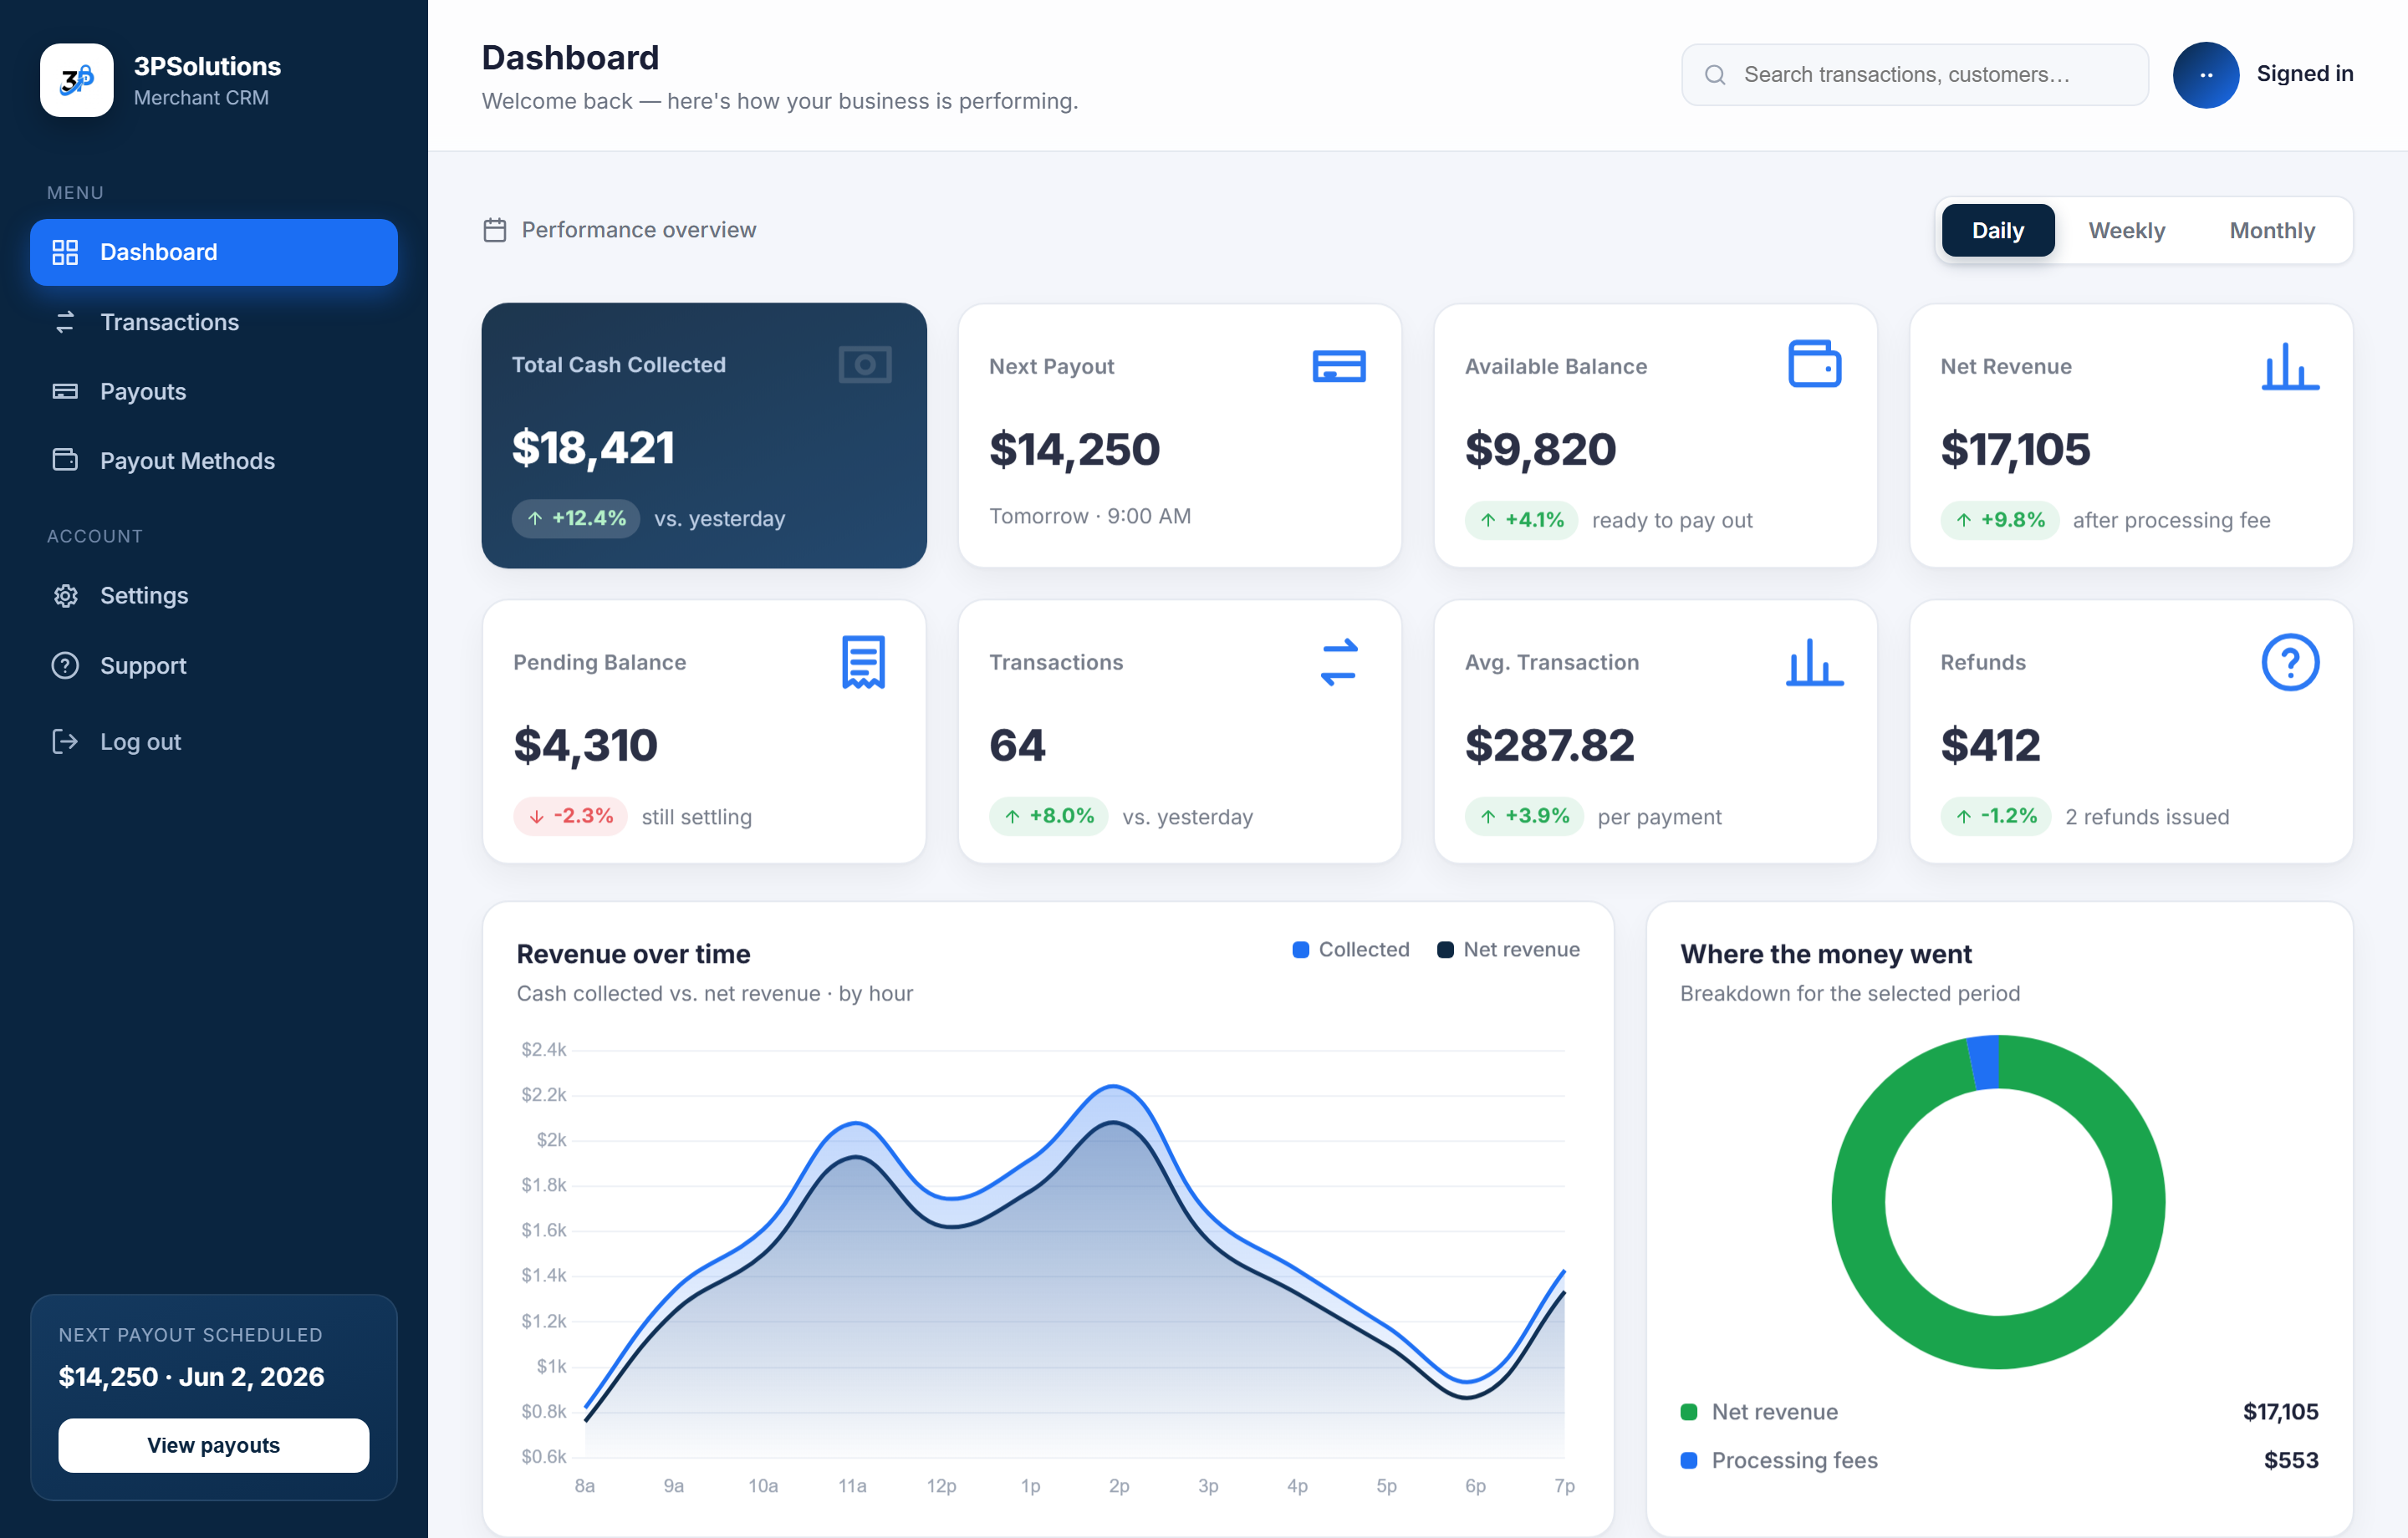Viewport: 2408px width, 1538px height.
Task: Click the search magnifier icon
Action: point(1715,75)
